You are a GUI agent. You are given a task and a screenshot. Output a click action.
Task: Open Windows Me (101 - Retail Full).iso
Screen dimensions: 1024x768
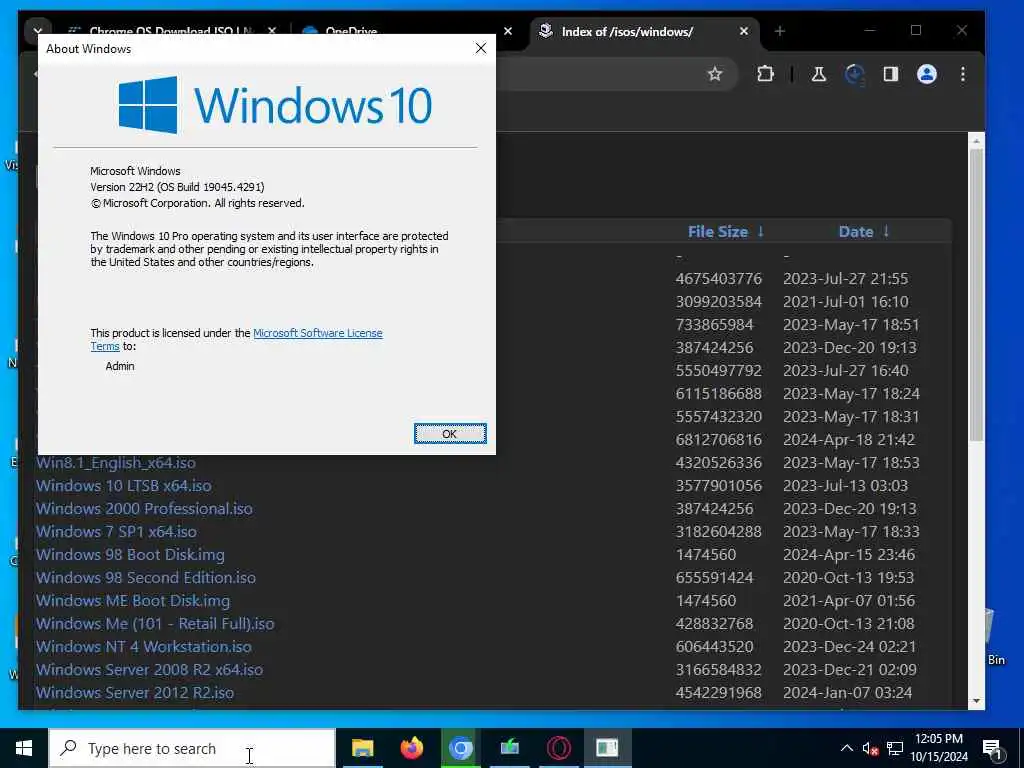[x=155, y=624]
